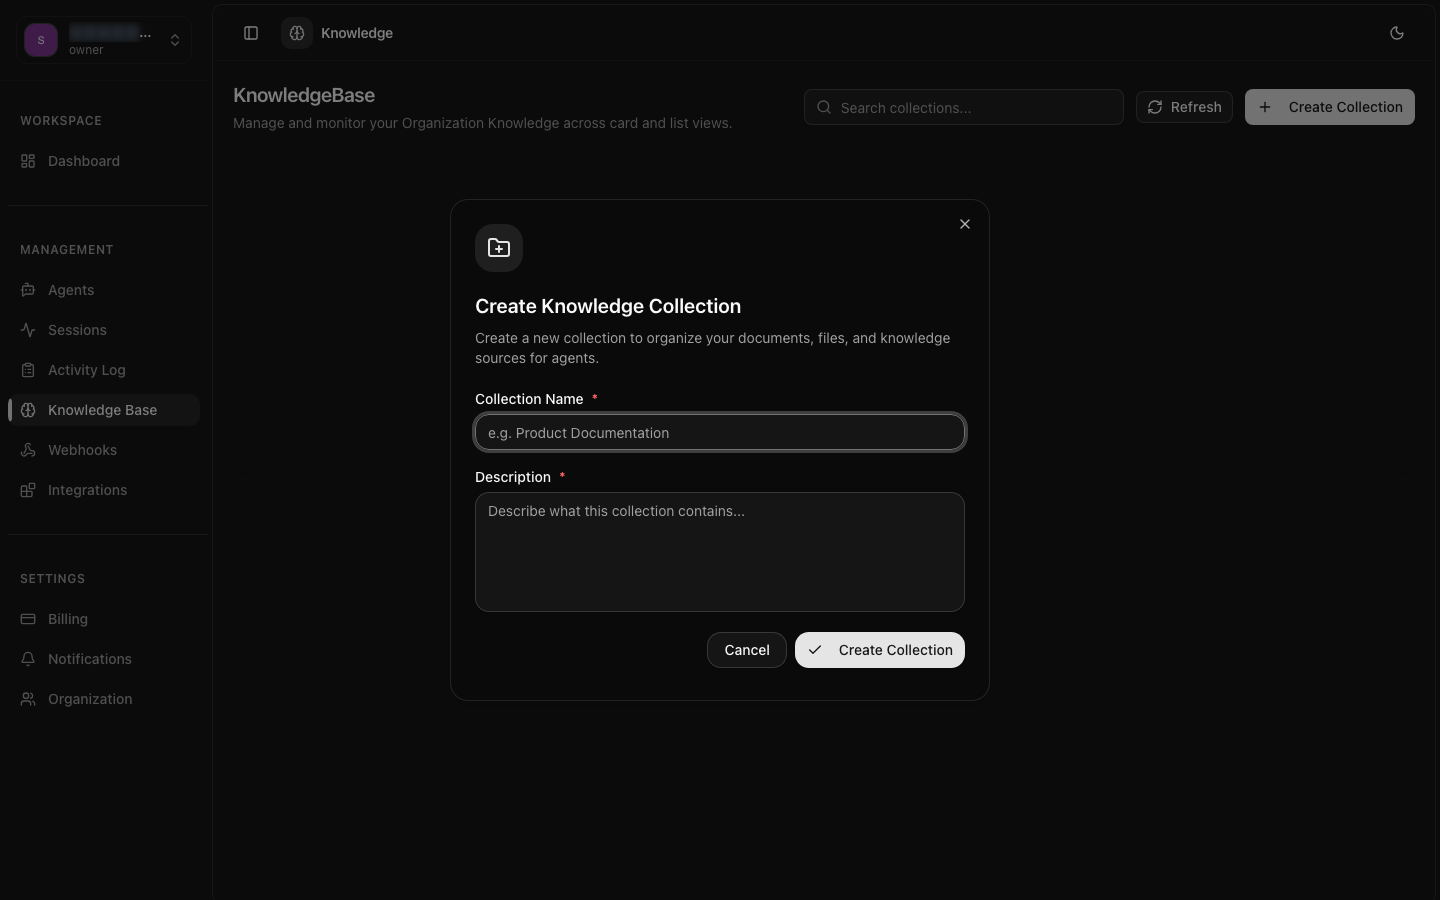This screenshot has height=900, width=1440.
Task: Click the Create Knowledge Collection title
Action: (608, 306)
